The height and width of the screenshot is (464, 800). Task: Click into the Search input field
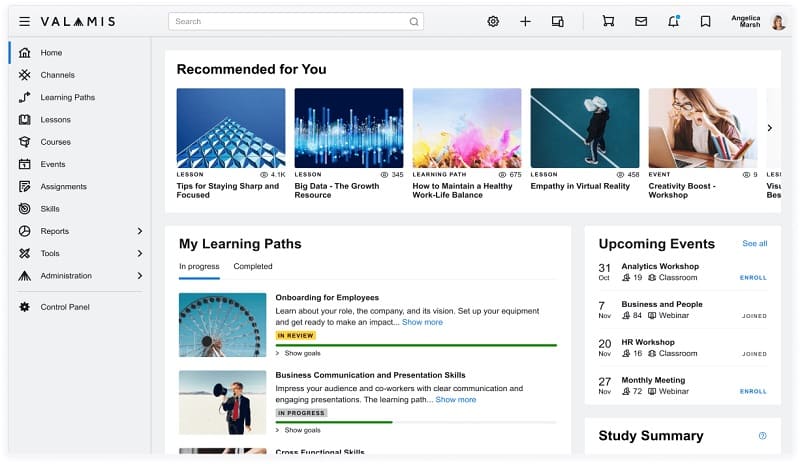point(296,21)
